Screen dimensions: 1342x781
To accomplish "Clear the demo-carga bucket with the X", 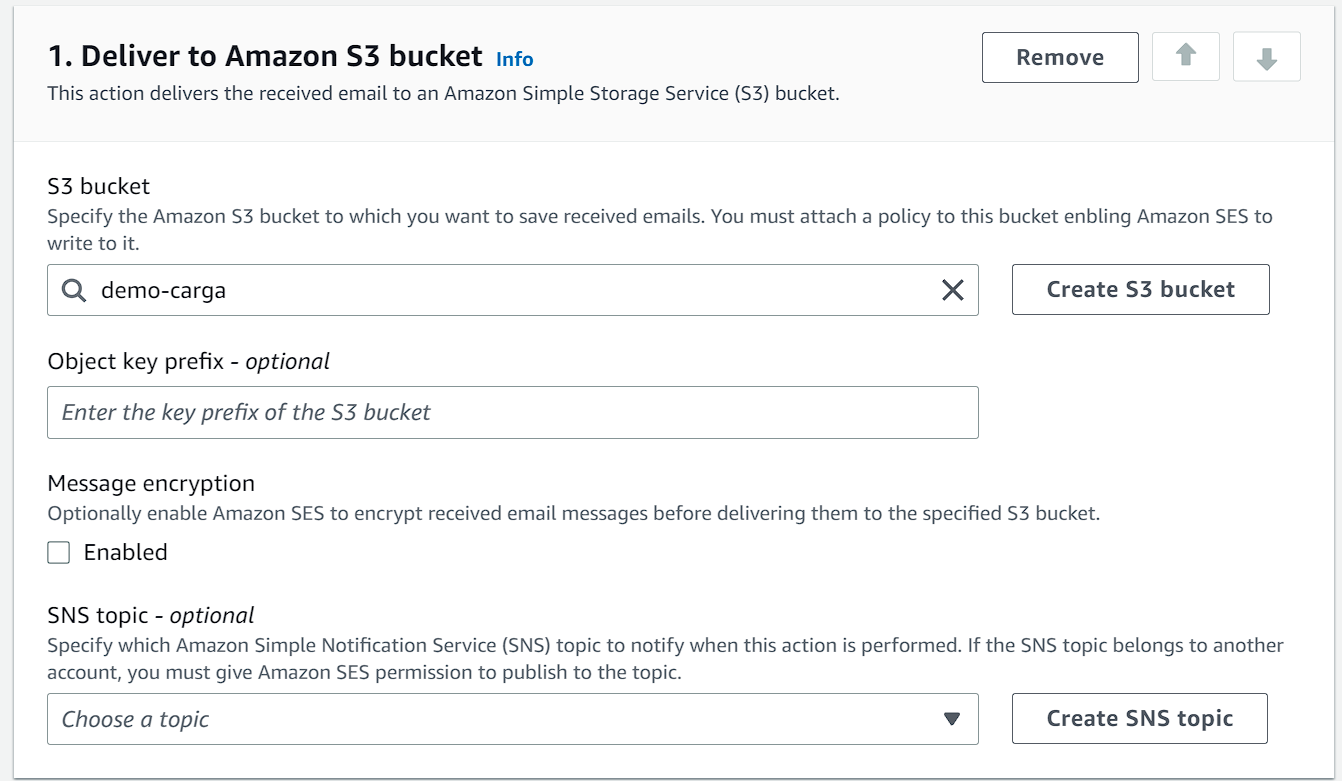I will [952, 290].
